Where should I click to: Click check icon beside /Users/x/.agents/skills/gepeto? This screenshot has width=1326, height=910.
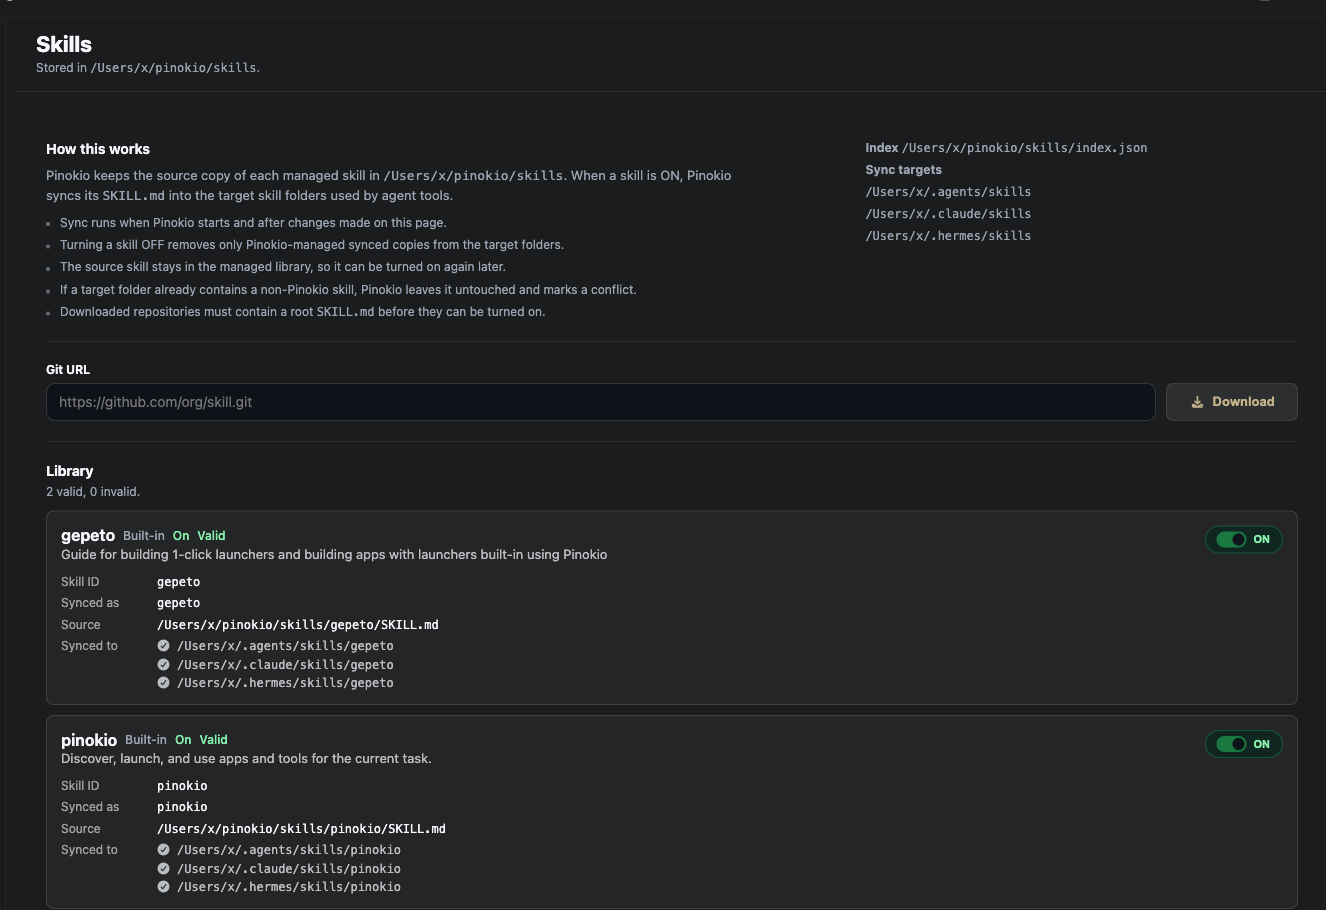tap(163, 646)
